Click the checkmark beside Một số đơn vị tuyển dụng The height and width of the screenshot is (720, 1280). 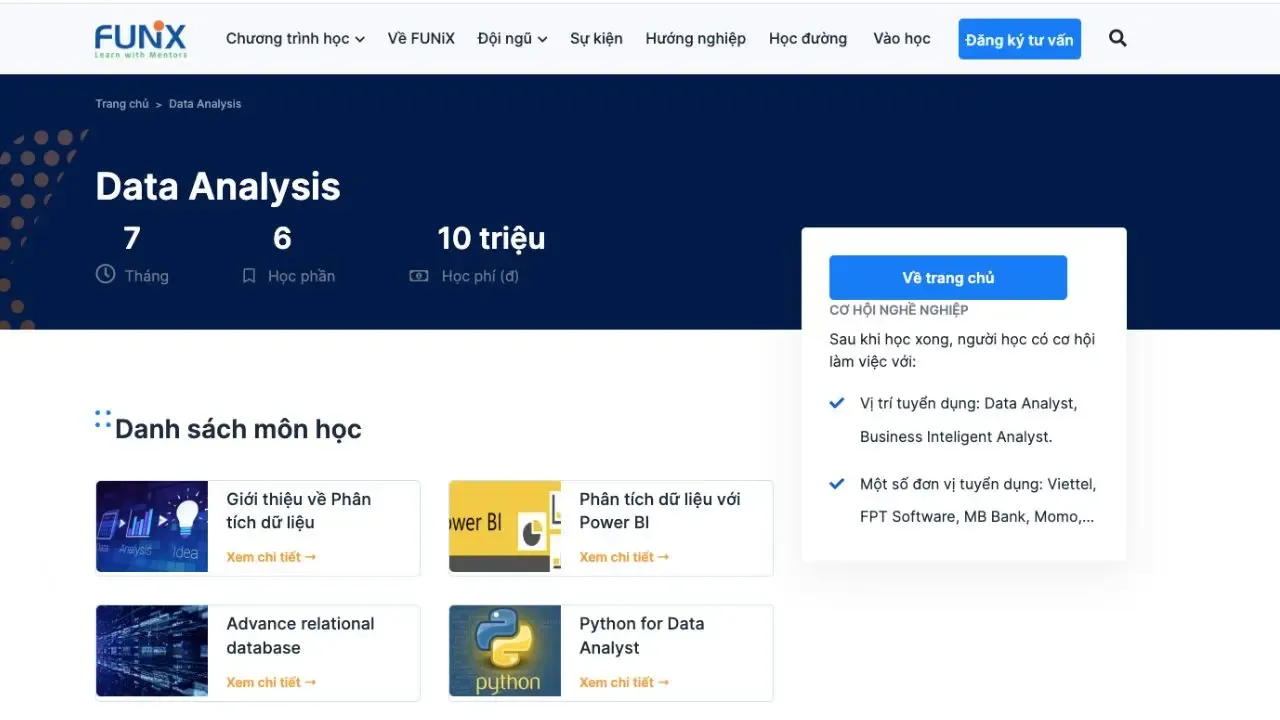tap(837, 484)
